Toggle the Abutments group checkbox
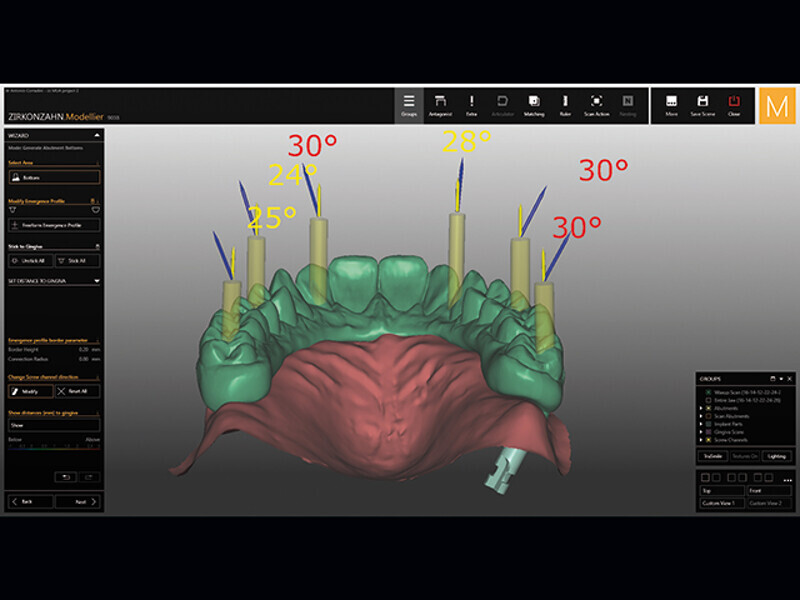Viewport: 800px width, 600px height. tap(709, 408)
